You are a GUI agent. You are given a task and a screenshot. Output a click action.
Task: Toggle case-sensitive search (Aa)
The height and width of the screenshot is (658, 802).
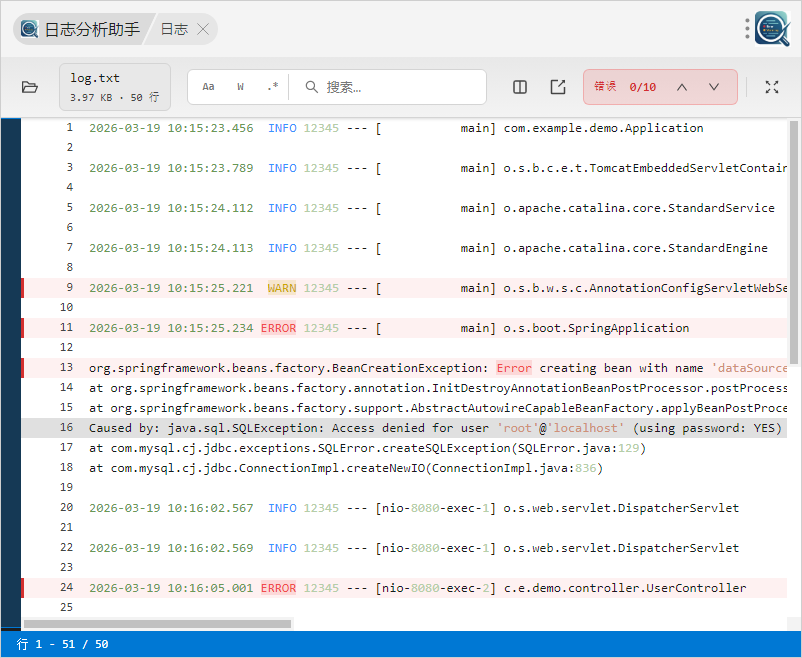[x=209, y=87]
